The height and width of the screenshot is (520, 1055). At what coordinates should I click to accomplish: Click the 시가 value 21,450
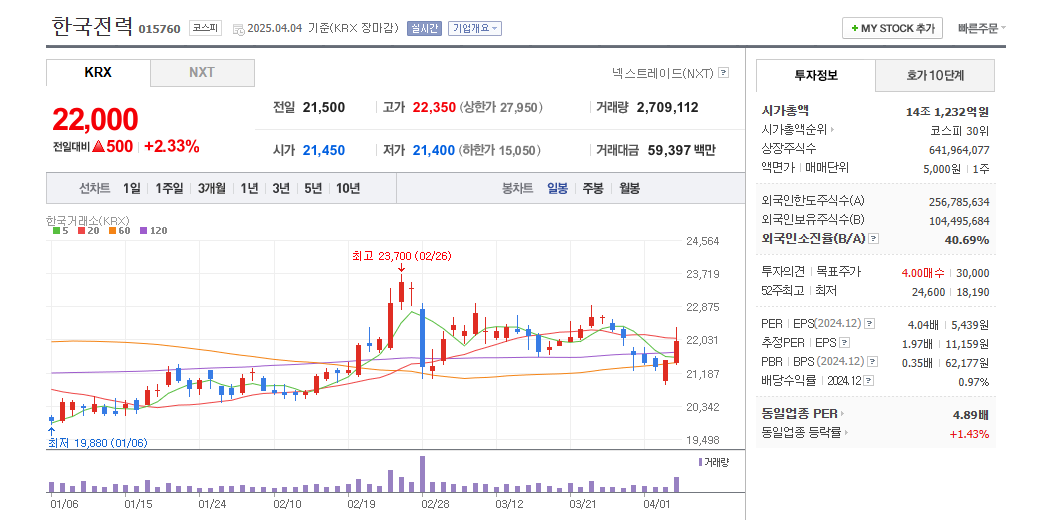pos(324,150)
